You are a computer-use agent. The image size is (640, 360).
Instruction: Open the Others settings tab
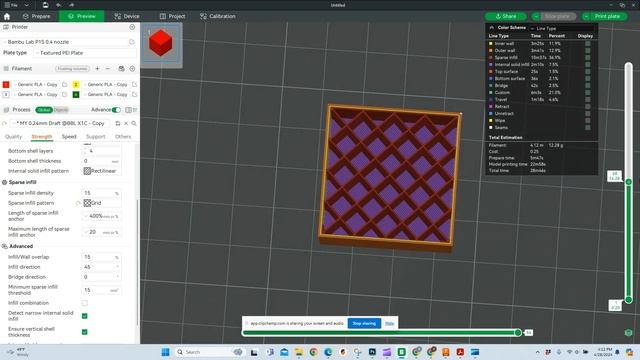point(123,137)
